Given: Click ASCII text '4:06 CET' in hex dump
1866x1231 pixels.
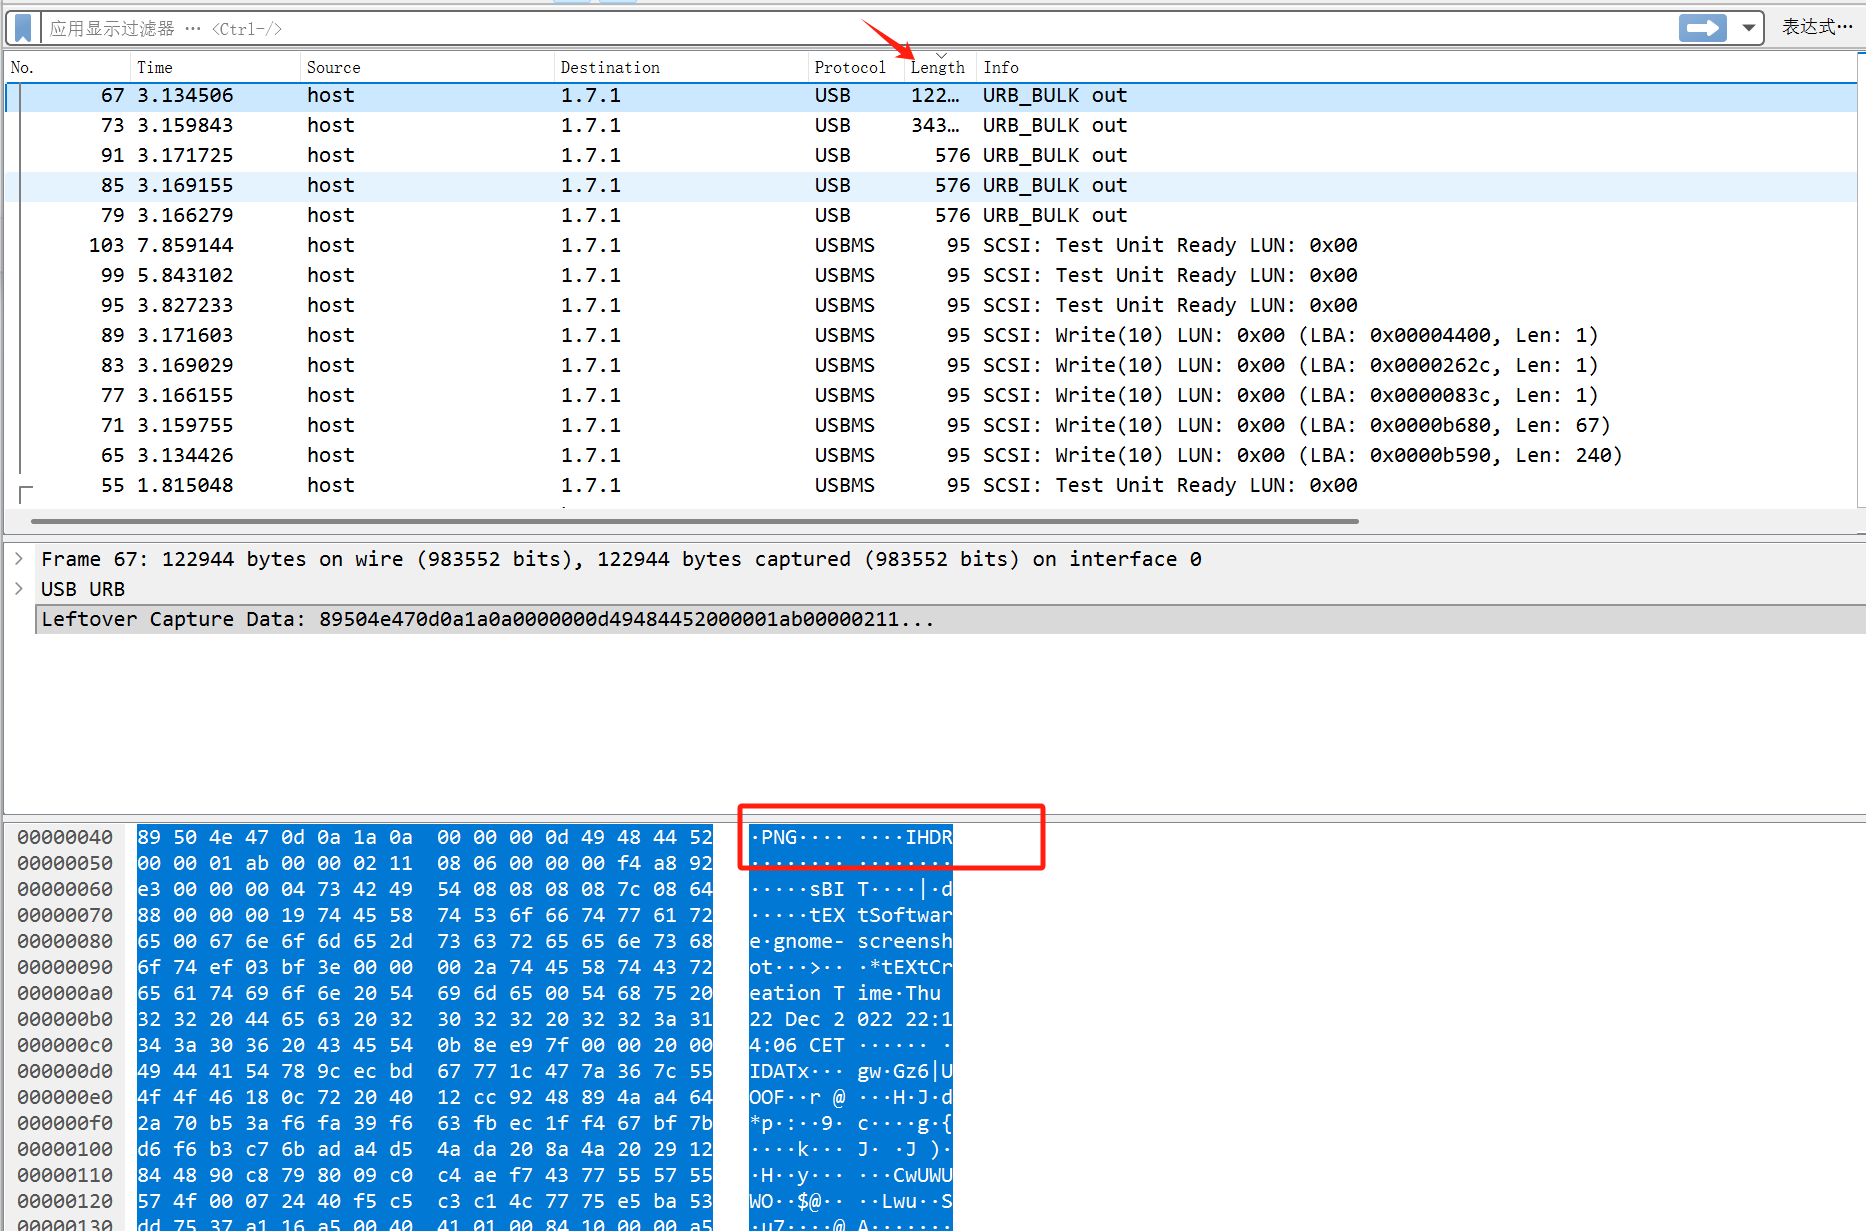Looking at the screenshot, I should pyautogui.click(x=797, y=1045).
